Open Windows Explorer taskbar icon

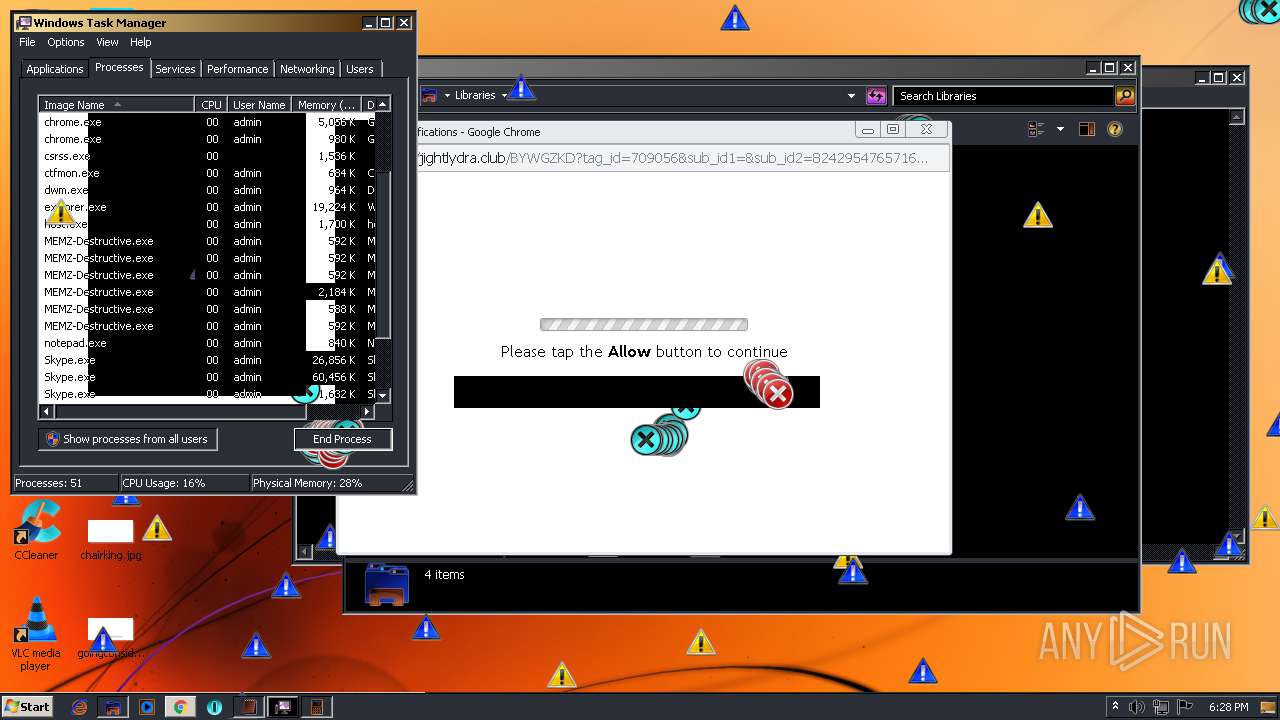tap(113, 707)
